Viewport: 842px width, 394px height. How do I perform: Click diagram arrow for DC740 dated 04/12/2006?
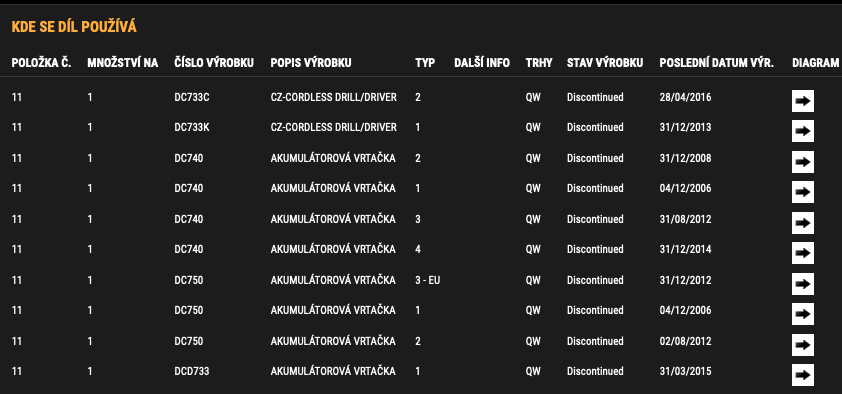pyautogui.click(x=802, y=192)
